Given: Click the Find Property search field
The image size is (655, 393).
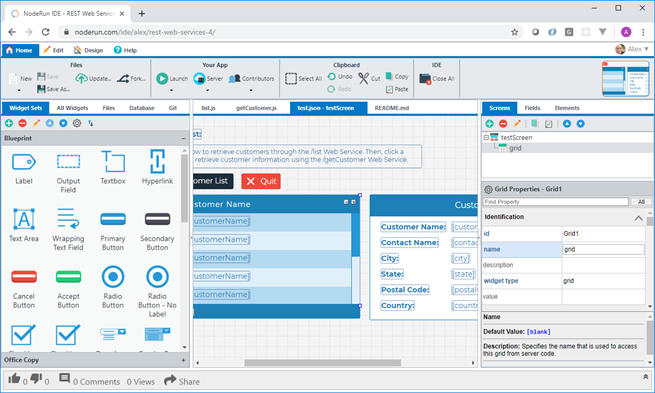Looking at the screenshot, I should 556,202.
